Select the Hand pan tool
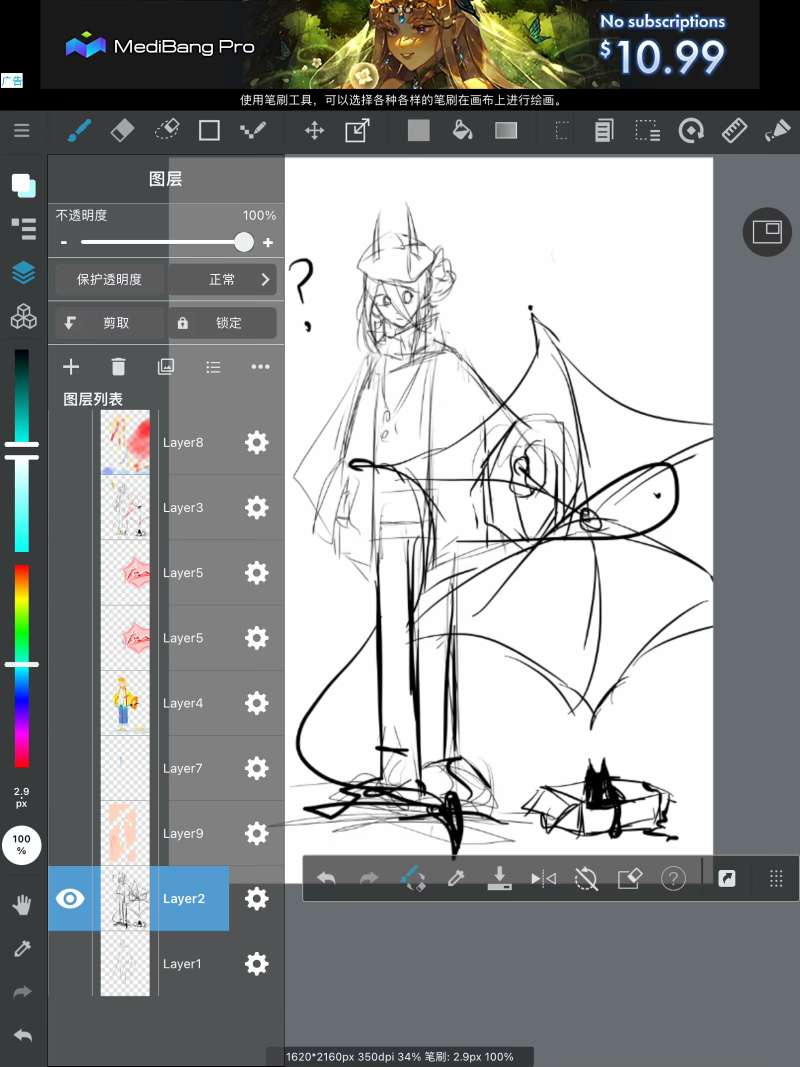This screenshot has height=1067, width=800. tap(22, 904)
